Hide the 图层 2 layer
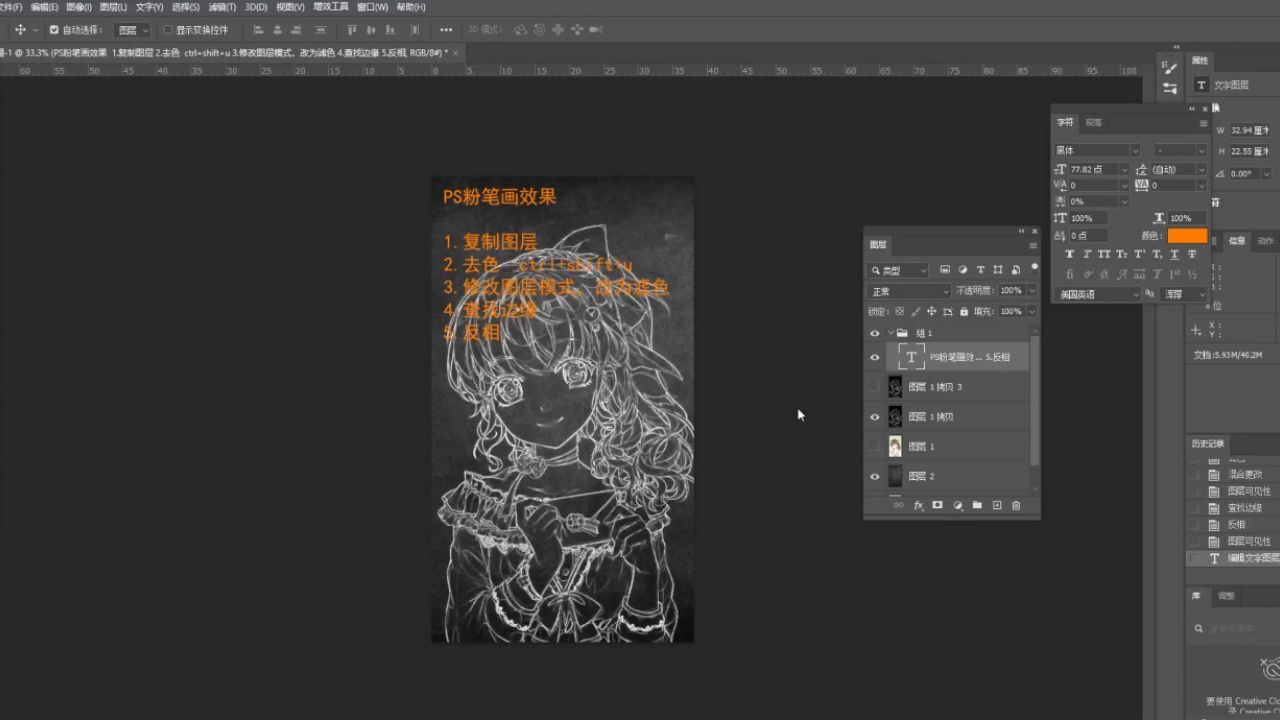This screenshot has height=720, width=1280. pyautogui.click(x=875, y=476)
